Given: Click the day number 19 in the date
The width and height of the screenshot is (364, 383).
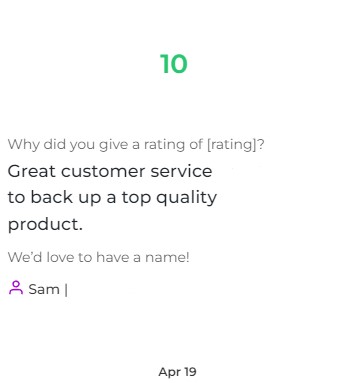Looking at the screenshot, I should (x=190, y=372).
